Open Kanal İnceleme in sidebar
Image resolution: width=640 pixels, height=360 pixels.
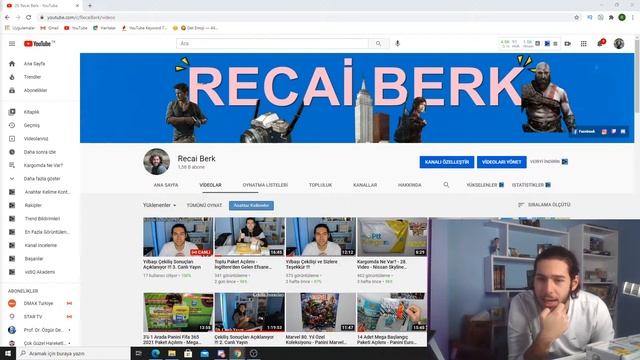point(40,245)
